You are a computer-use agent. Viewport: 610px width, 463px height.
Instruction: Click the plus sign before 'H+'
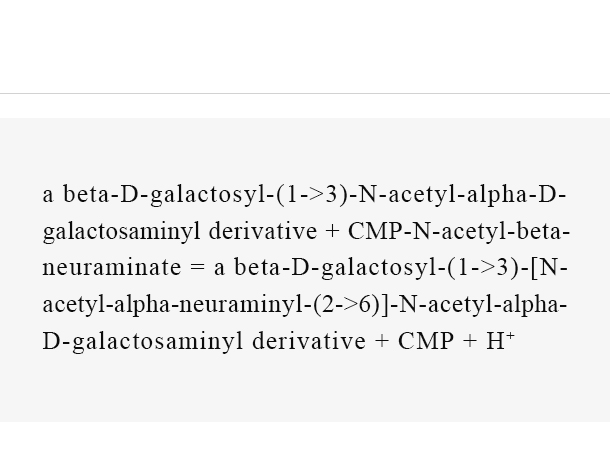(x=470, y=342)
